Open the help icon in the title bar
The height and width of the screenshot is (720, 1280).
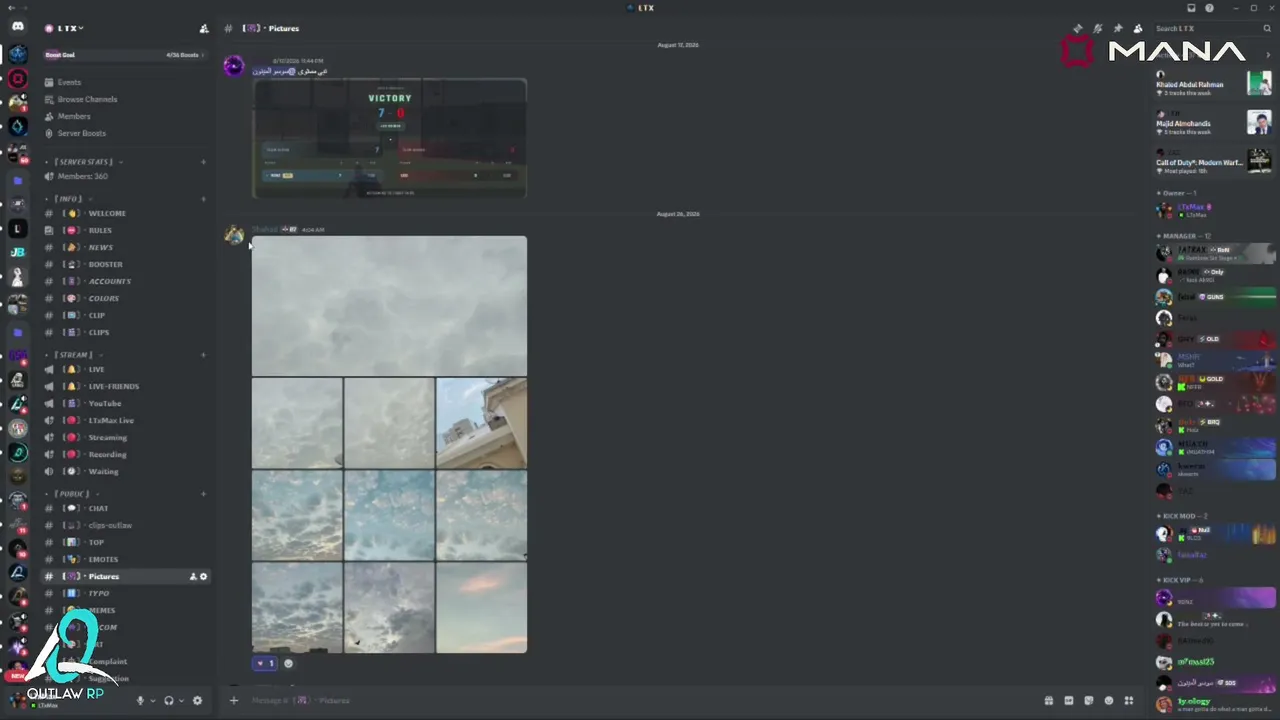(1209, 8)
